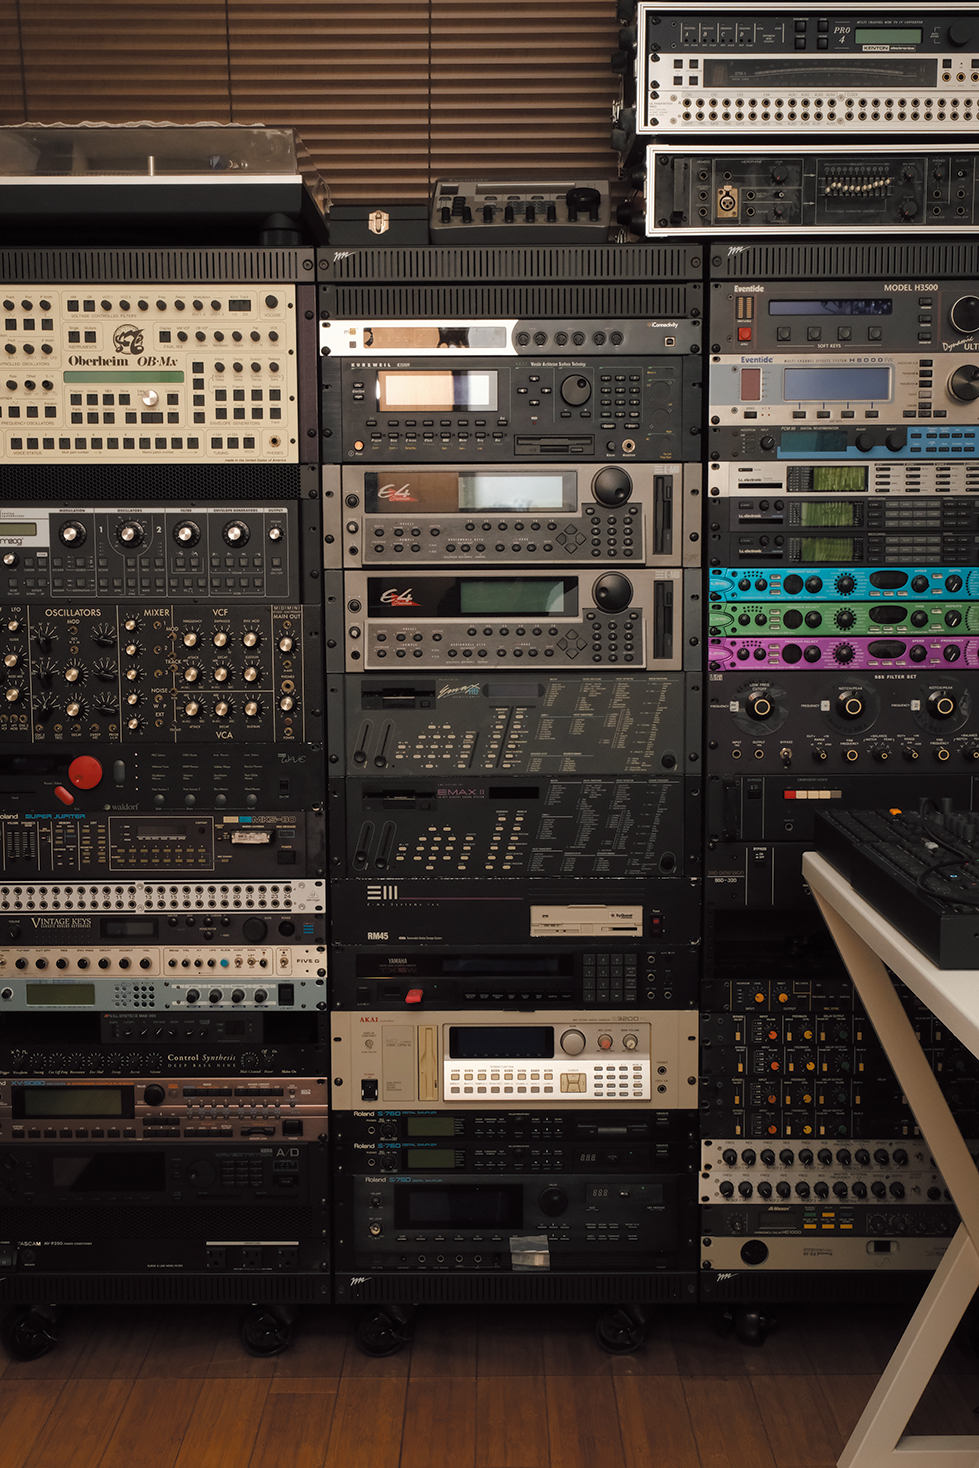Image resolution: width=979 pixels, height=1468 pixels.
Task: Click the Kurzweil K2500R alpha data wheel
Action: 576,391
